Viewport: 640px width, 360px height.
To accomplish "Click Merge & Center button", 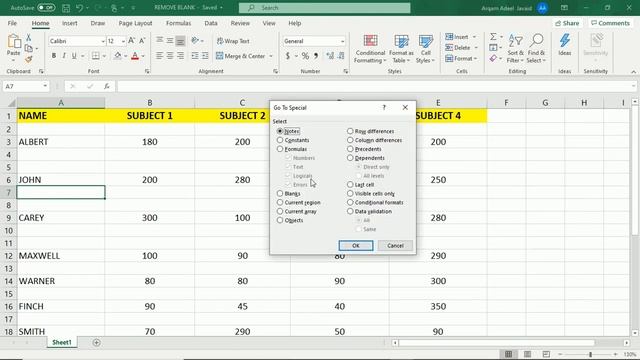I will [240, 56].
